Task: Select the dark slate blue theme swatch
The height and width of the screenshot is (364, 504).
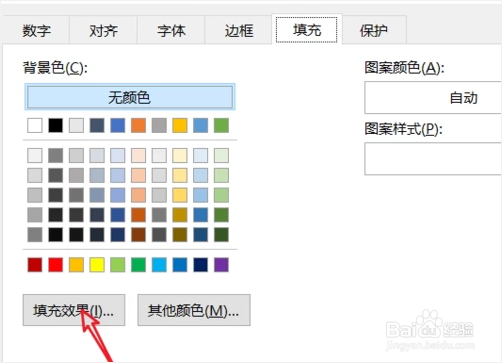Action: (x=97, y=126)
